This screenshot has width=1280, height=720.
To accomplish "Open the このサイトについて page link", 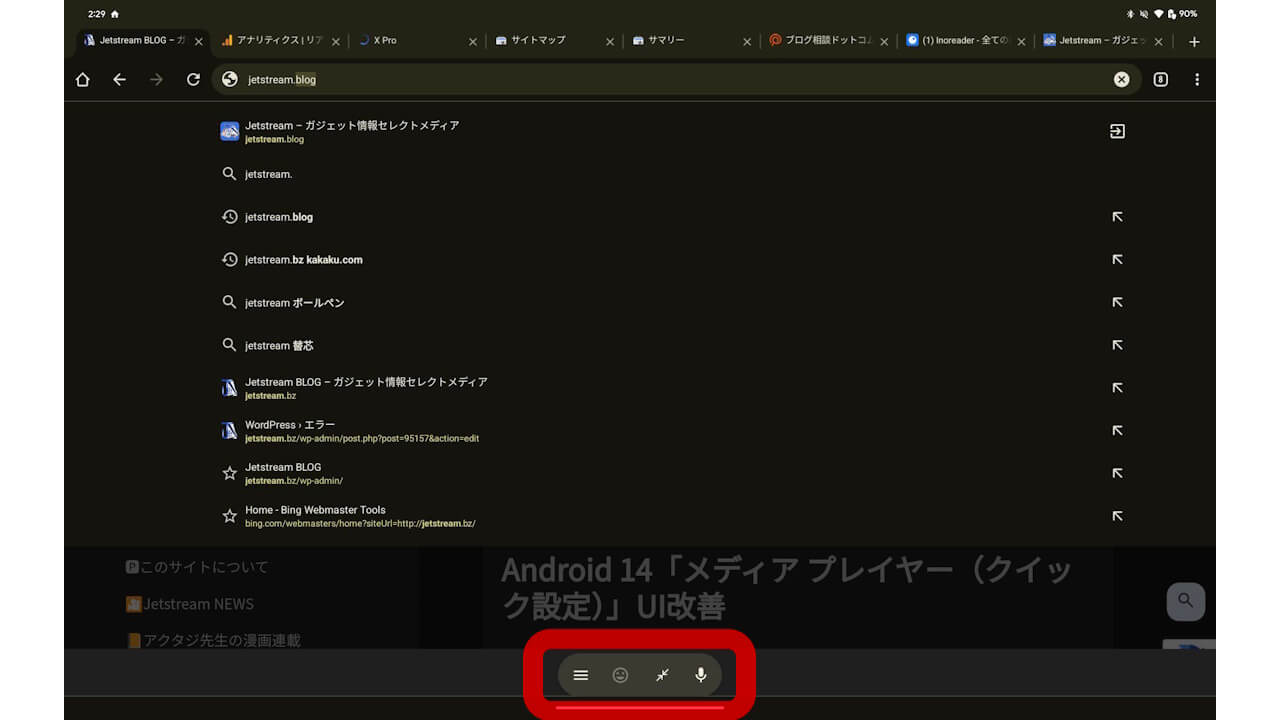I will click(x=197, y=567).
